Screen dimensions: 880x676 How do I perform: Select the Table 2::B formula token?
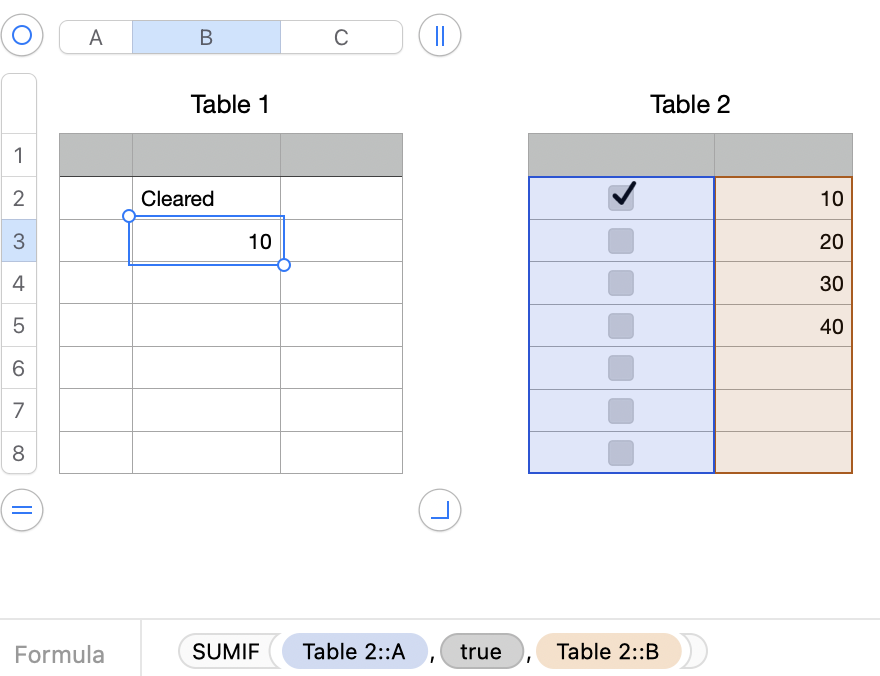coord(608,652)
